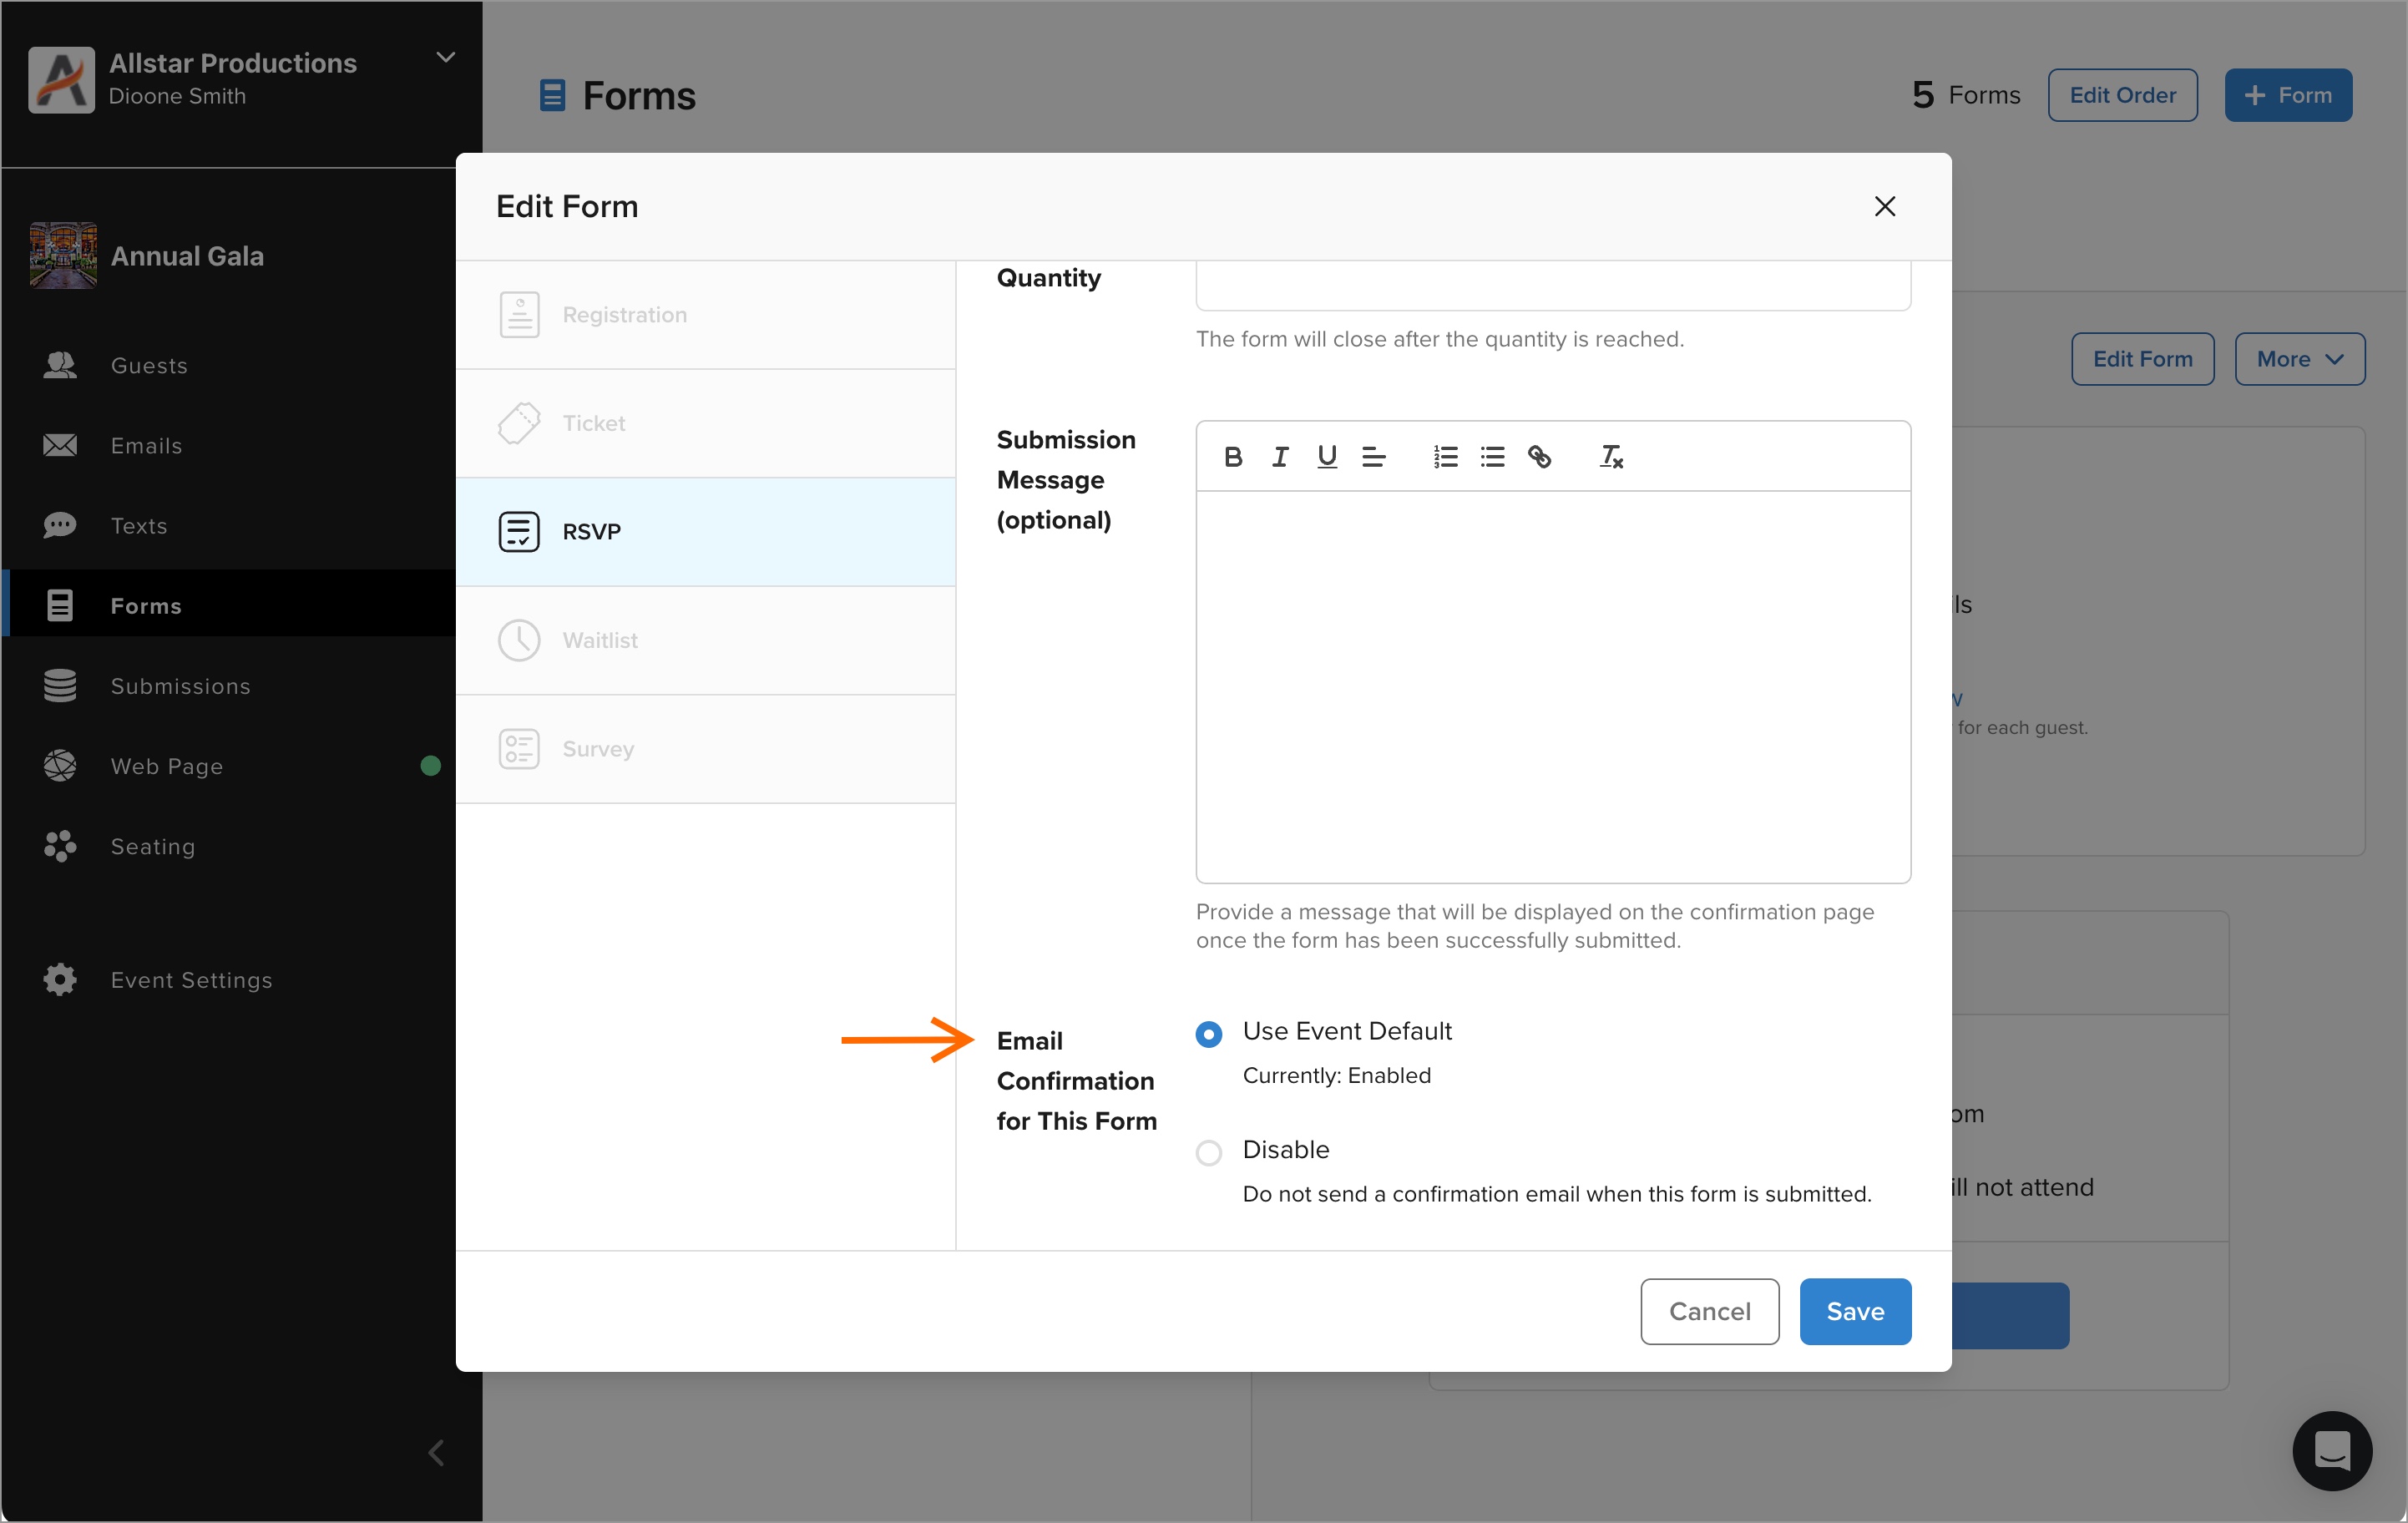
Task: Insert a bulleted list in the message
Action: [1492, 457]
